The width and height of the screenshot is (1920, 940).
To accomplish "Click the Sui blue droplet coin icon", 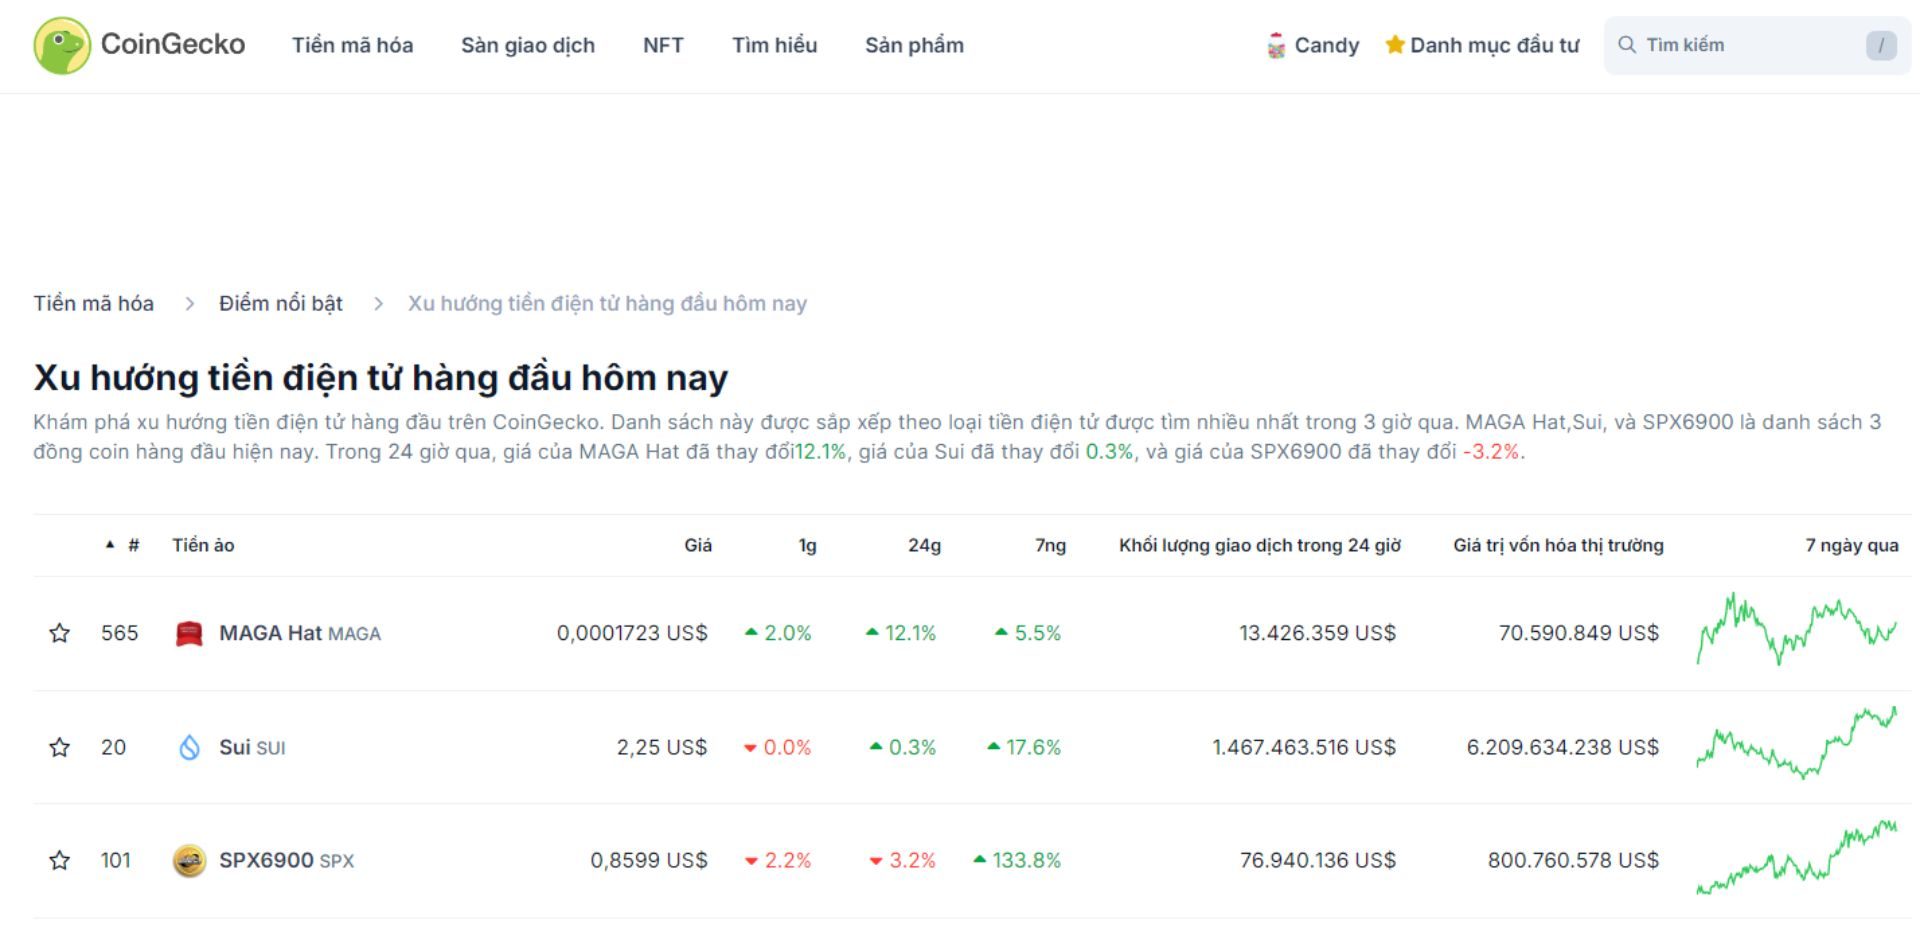I will pyautogui.click(x=193, y=746).
